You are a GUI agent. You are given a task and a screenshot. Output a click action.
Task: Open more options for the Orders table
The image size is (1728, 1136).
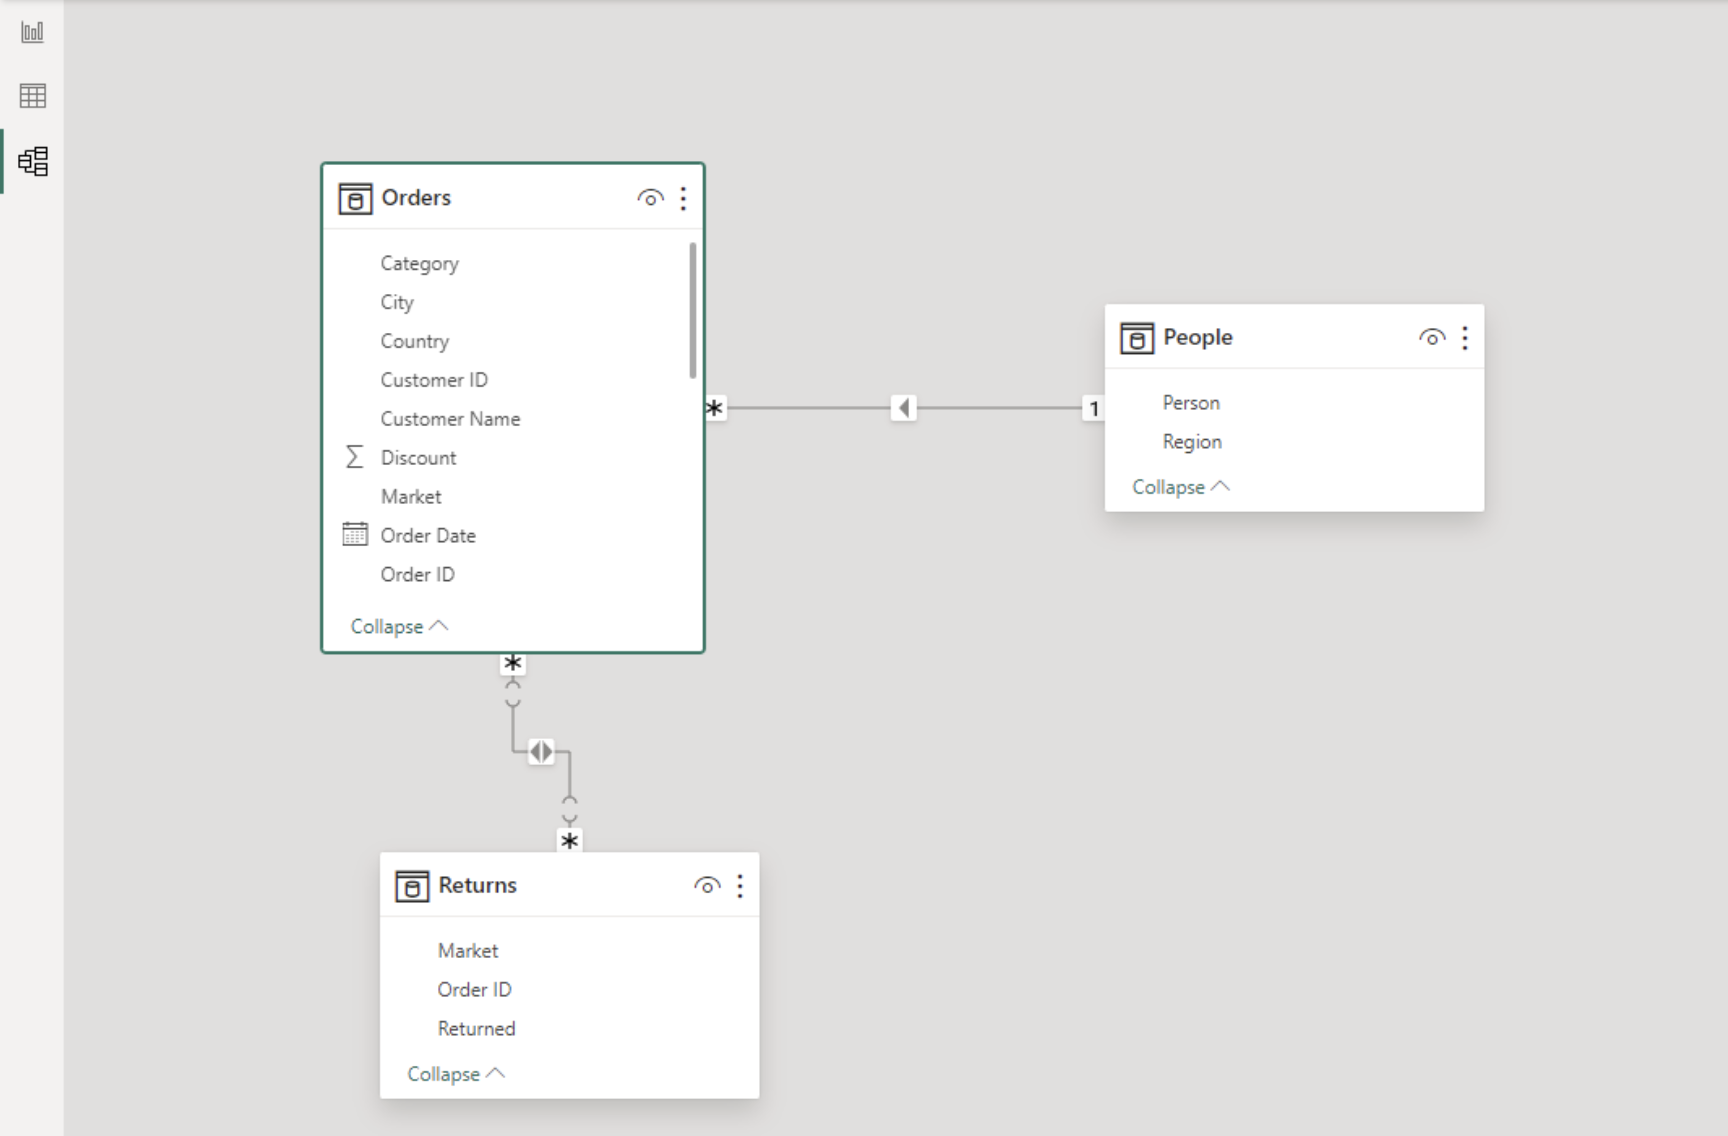tap(684, 198)
